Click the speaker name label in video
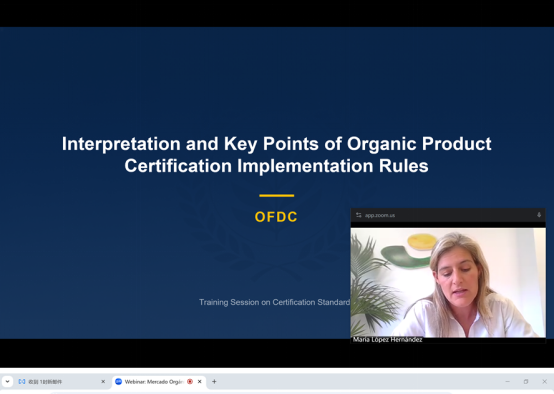Viewport: 554px width, 394px height. click(387, 340)
